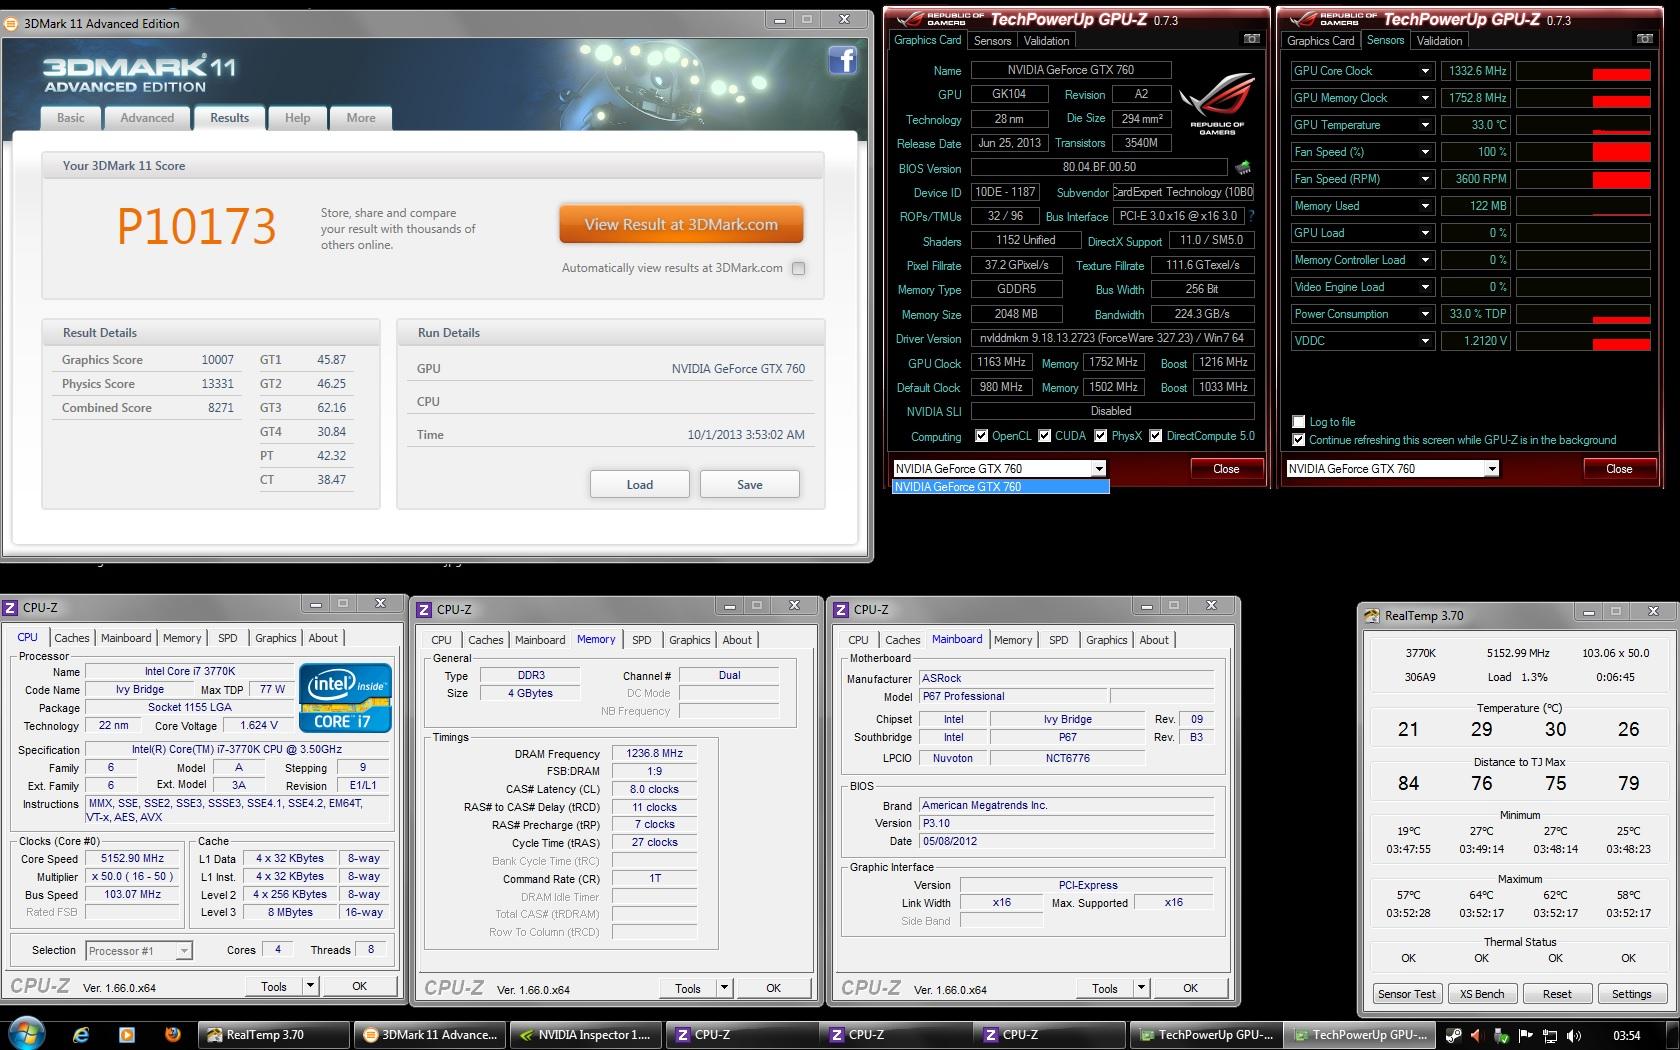Open the Action Center flag tray icon
The height and width of the screenshot is (1050, 1680).
[1525, 1036]
